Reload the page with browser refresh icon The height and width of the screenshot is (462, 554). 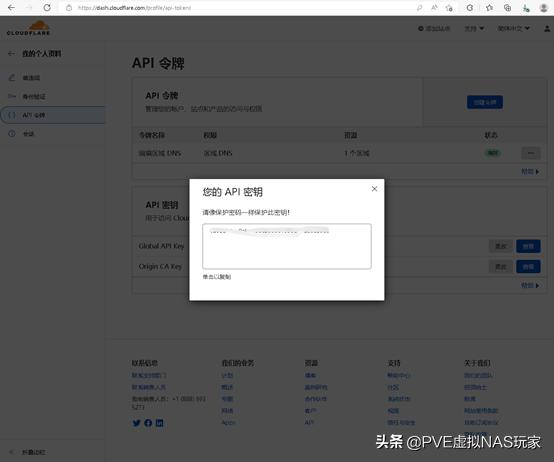(x=47, y=7)
